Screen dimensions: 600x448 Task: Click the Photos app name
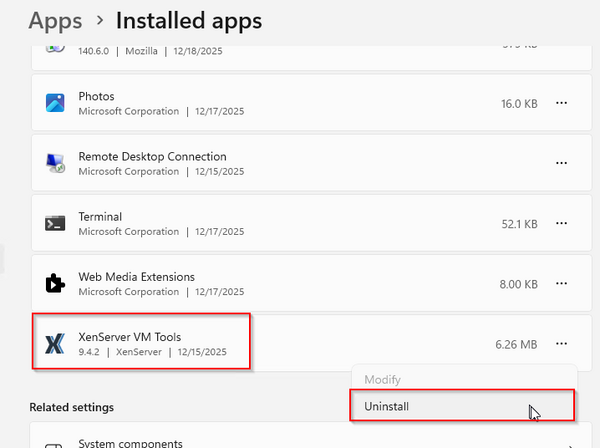point(99,97)
